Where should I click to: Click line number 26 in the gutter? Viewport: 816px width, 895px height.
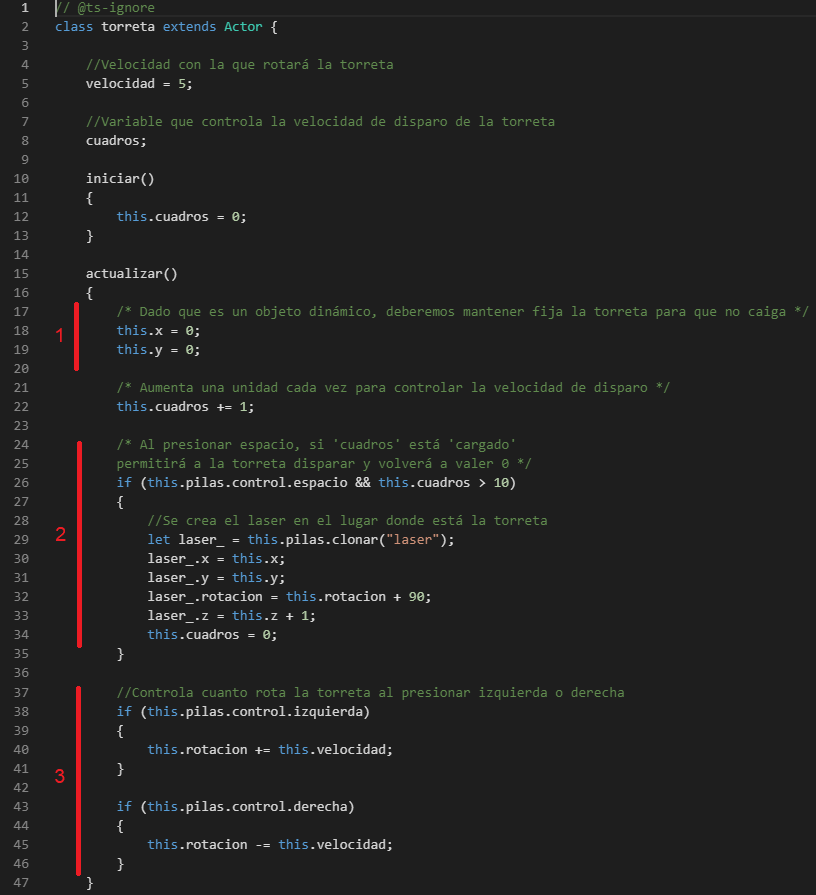click(x=21, y=483)
